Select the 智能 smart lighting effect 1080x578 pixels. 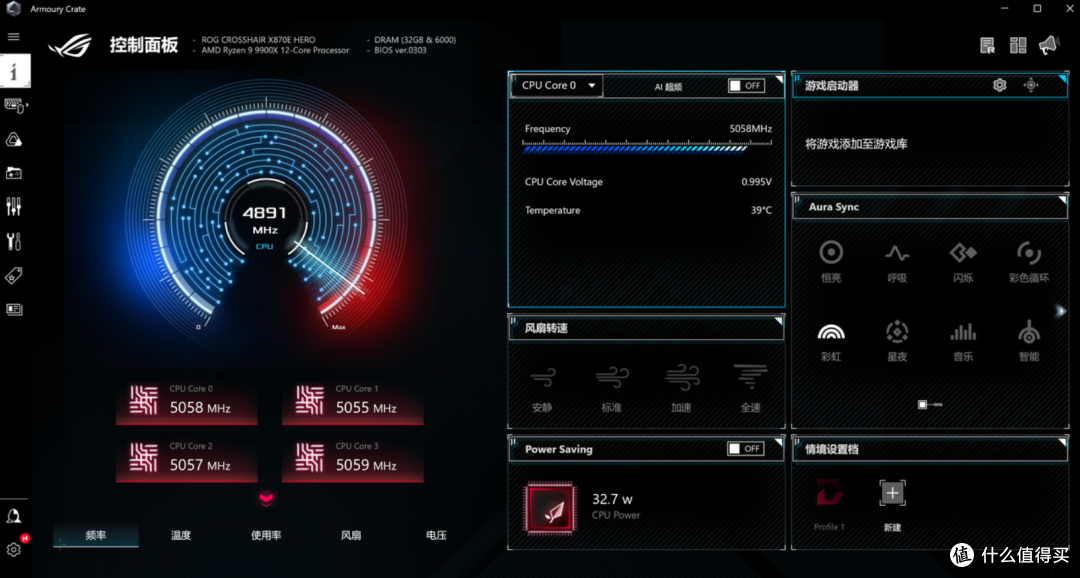click(x=1029, y=340)
